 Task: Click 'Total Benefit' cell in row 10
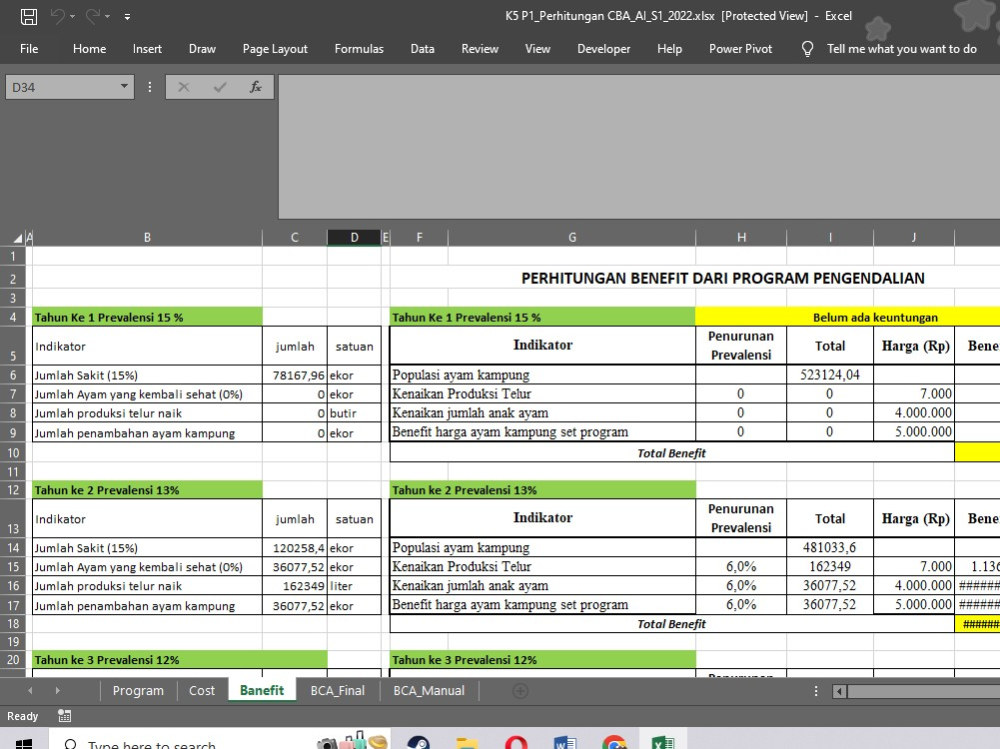point(672,453)
